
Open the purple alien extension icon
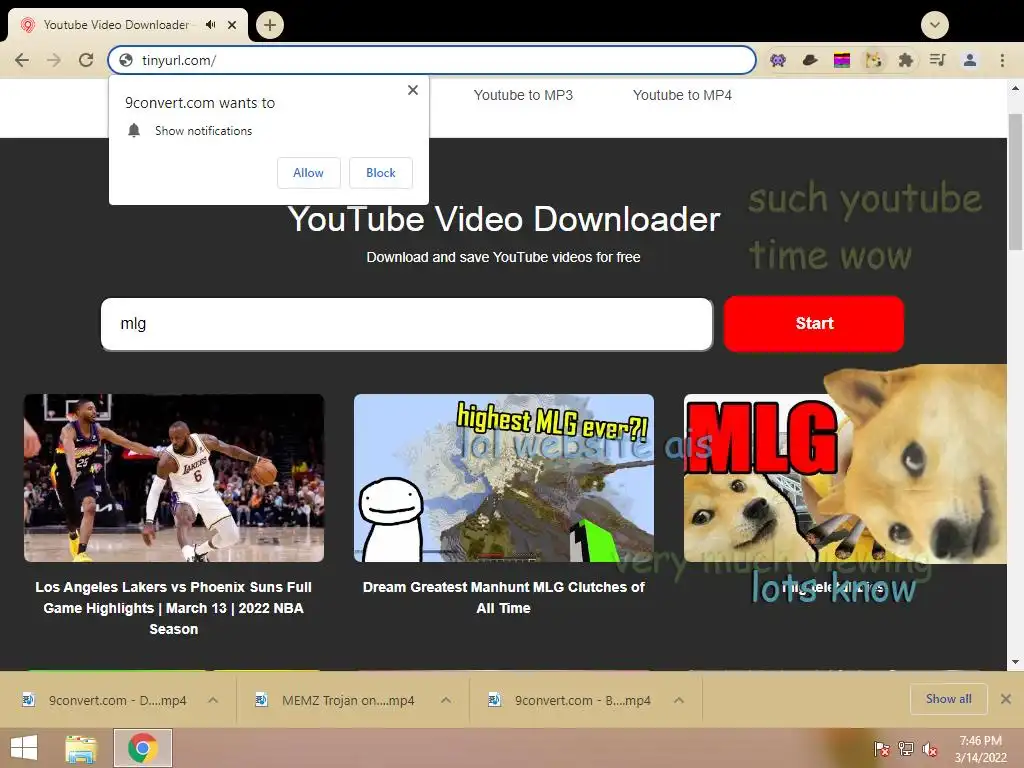(778, 60)
